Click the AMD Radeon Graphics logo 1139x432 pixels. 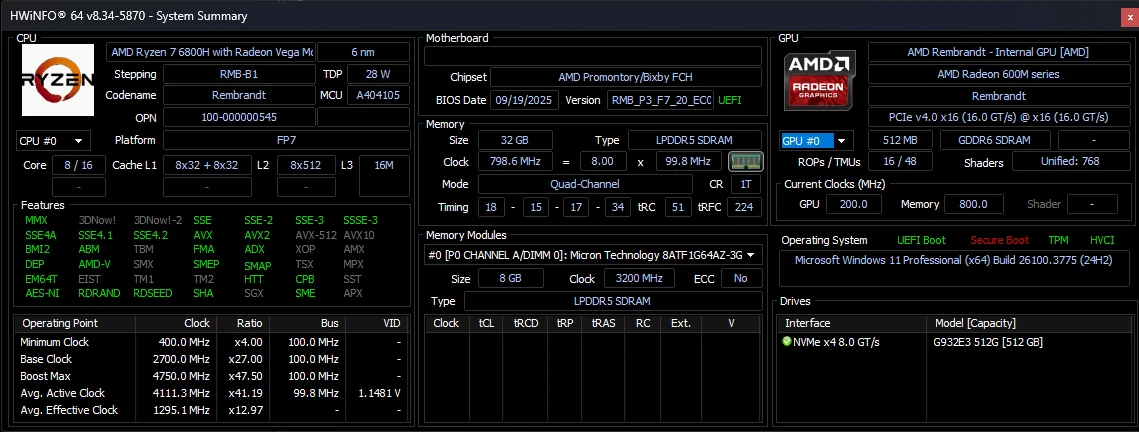pyautogui.click(x=819, y=83)
